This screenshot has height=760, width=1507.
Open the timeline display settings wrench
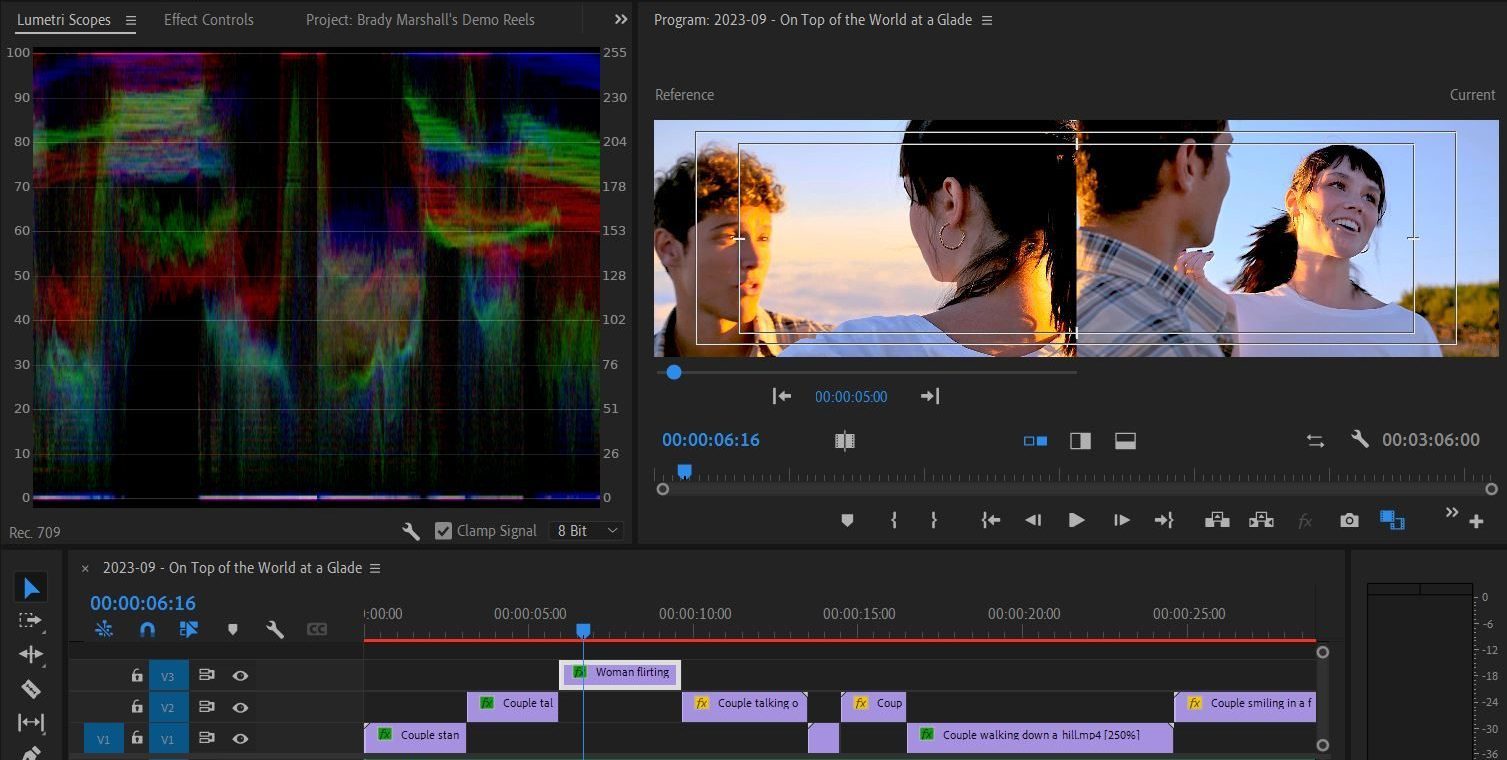coord(275,629)
